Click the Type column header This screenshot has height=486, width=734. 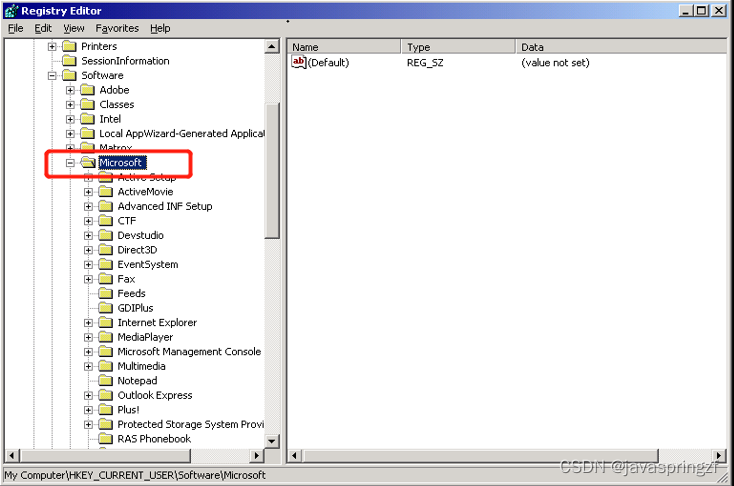[458, 47]
